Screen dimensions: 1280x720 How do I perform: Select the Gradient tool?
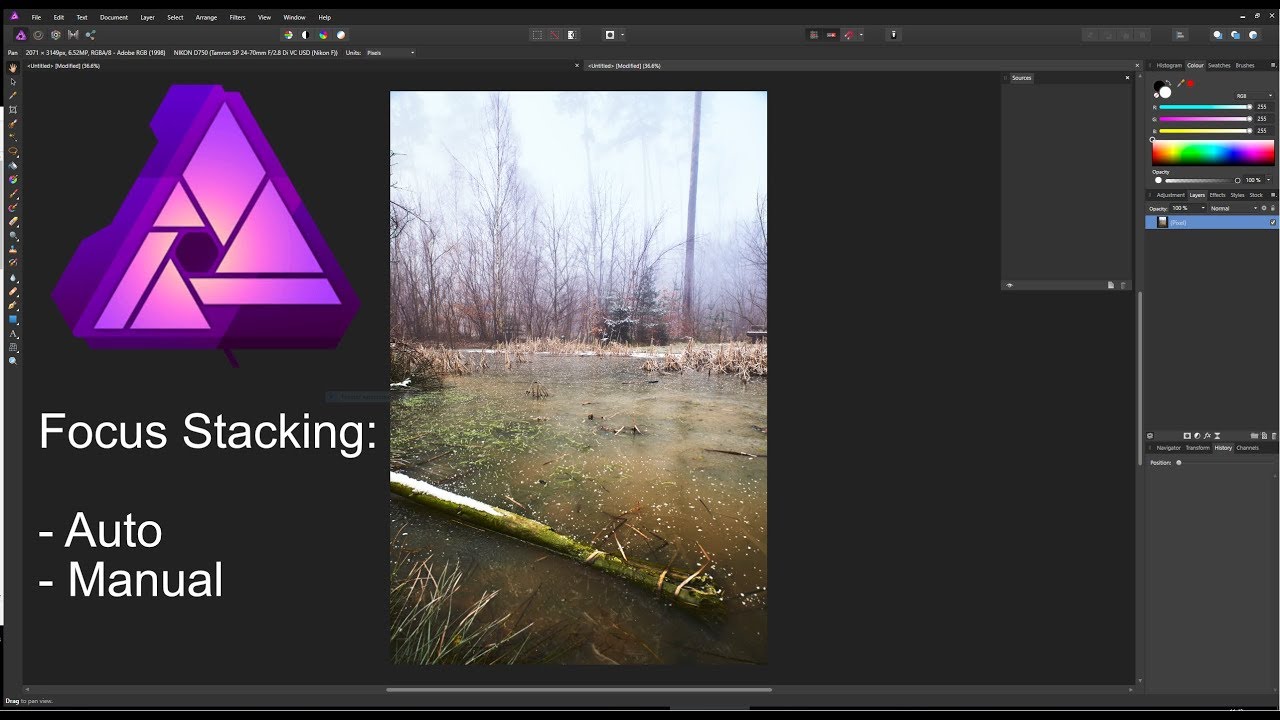pos(13,179)
